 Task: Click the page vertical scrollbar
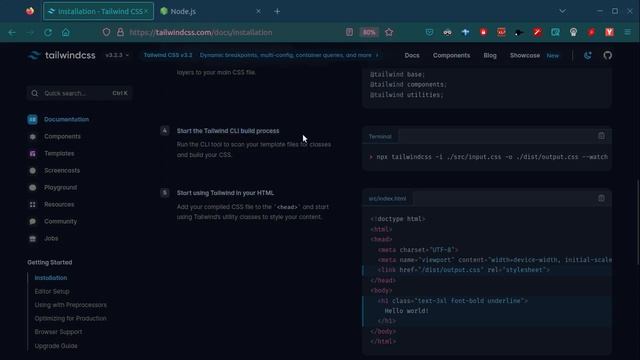click(x=638, y=222)
